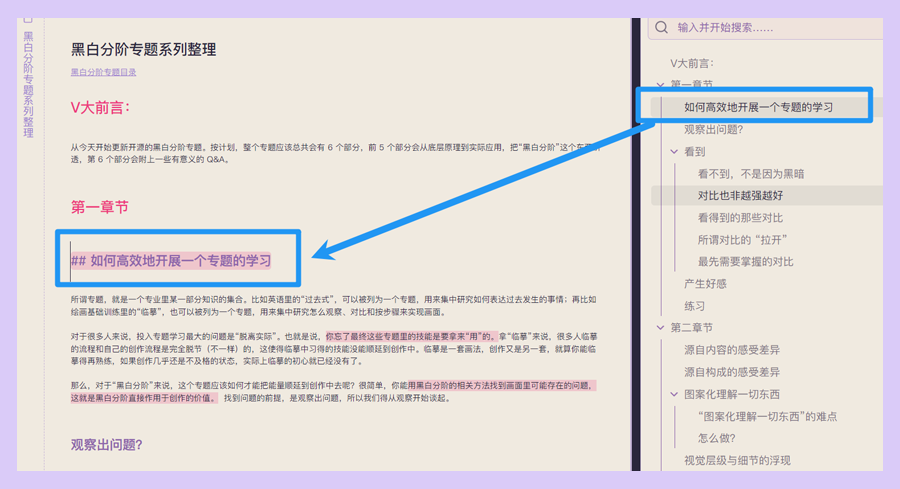
Task: Place cursor in ## 如何高效地开展一个专题的学习 heading
Action: (x=171, y=261)
